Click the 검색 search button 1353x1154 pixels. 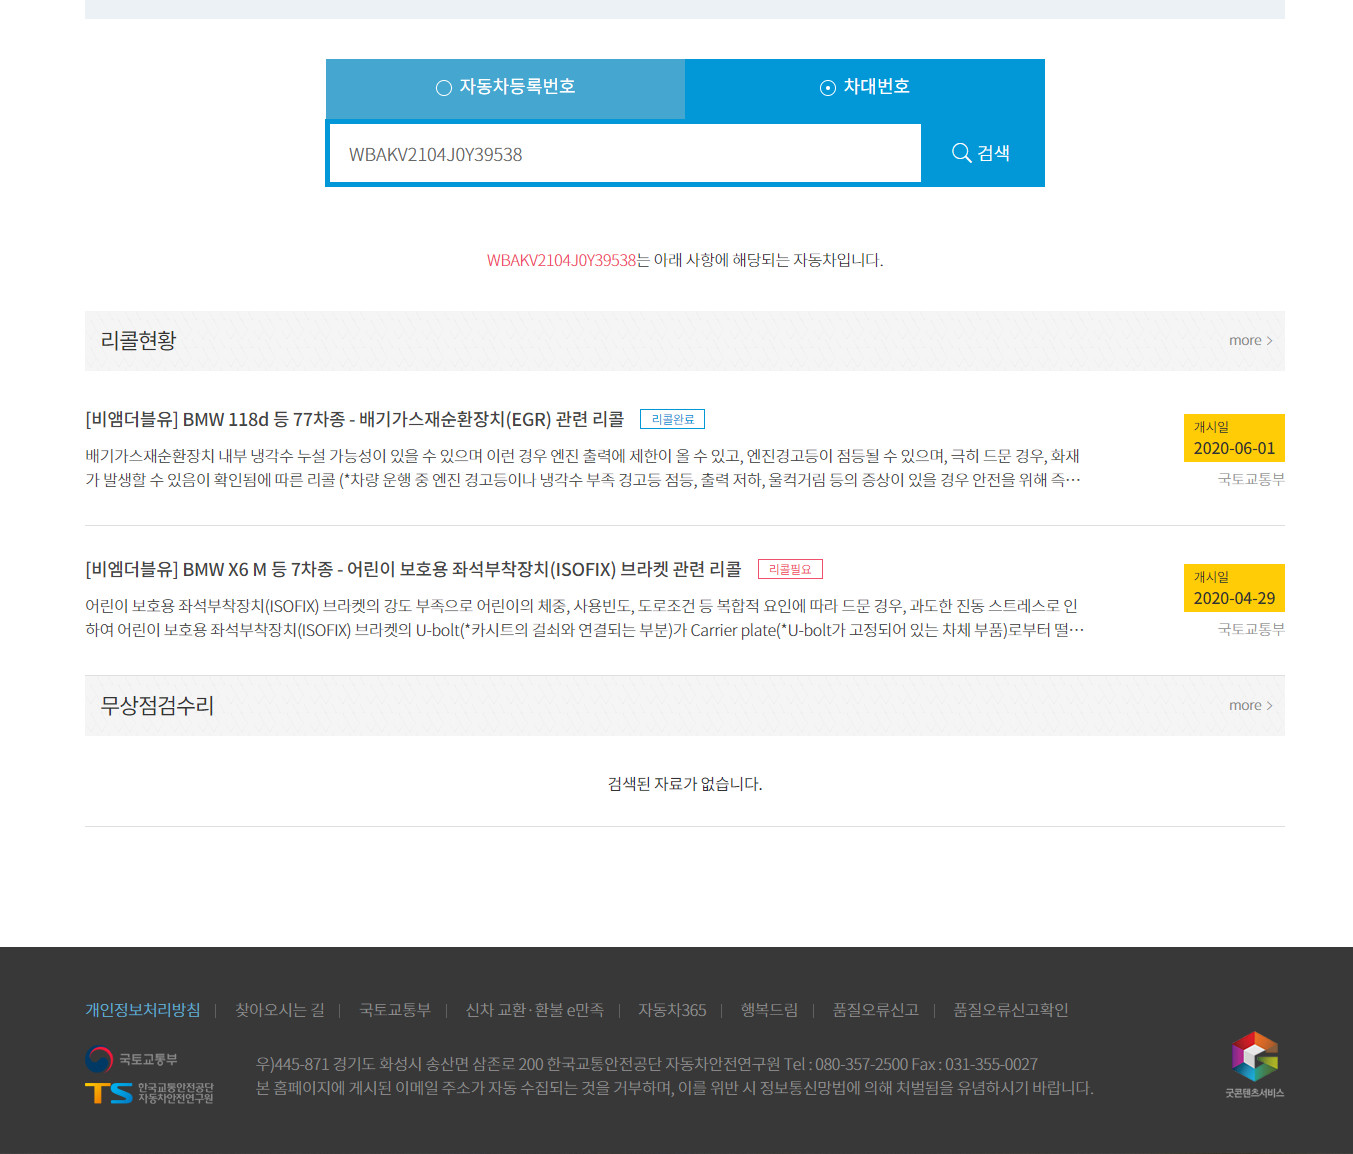[981, 153]
